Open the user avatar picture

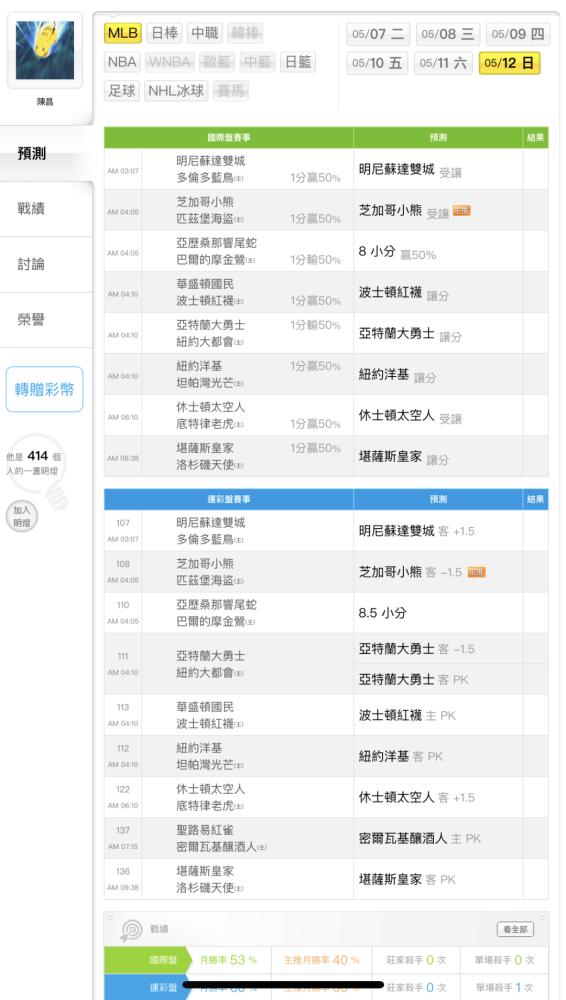[x=45, y=50]
